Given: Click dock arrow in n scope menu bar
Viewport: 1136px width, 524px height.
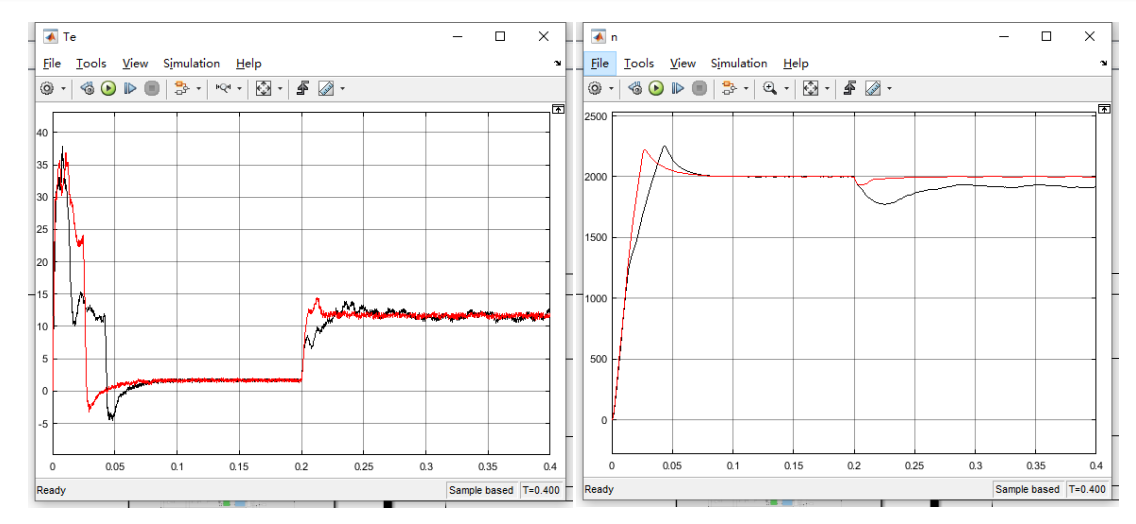Looking at the screenshot, I should [x=1104, y=64].
